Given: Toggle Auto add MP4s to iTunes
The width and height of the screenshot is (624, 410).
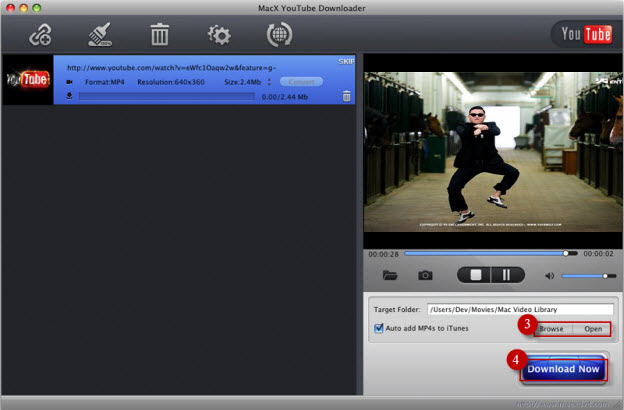Looking at the screenshot, I should 379,328.
